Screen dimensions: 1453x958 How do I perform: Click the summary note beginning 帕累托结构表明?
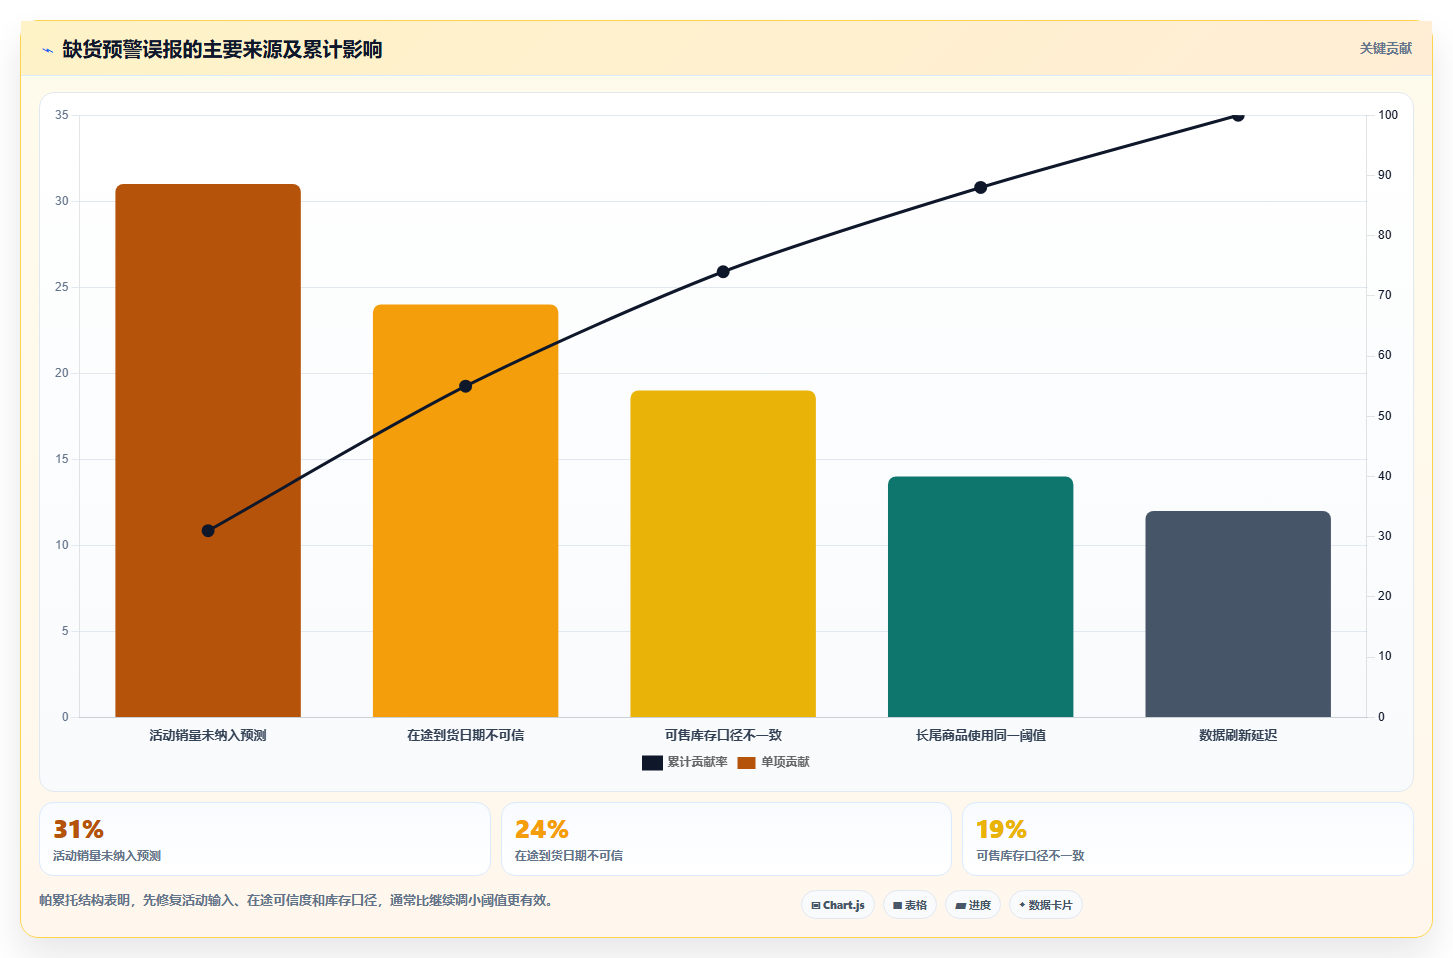297,900
